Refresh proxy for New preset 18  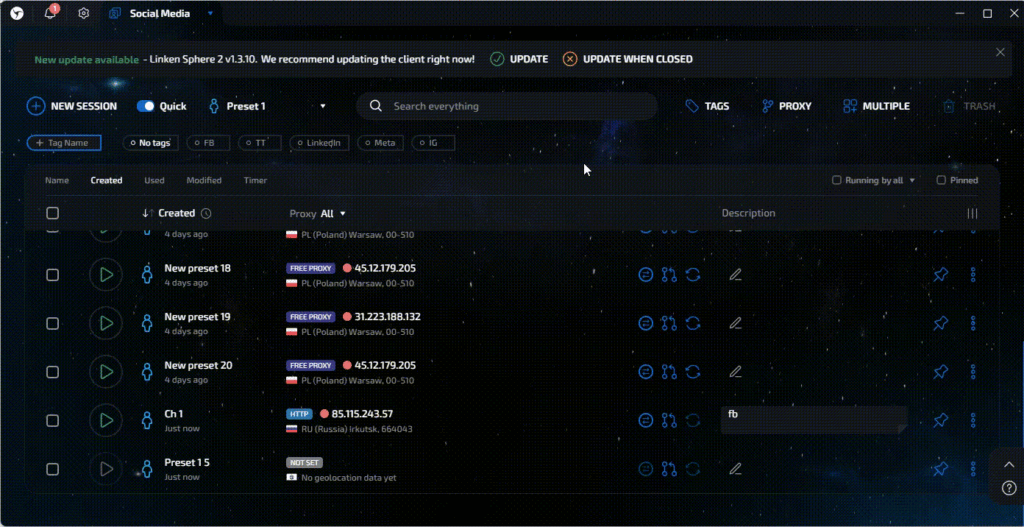point(693,274)
